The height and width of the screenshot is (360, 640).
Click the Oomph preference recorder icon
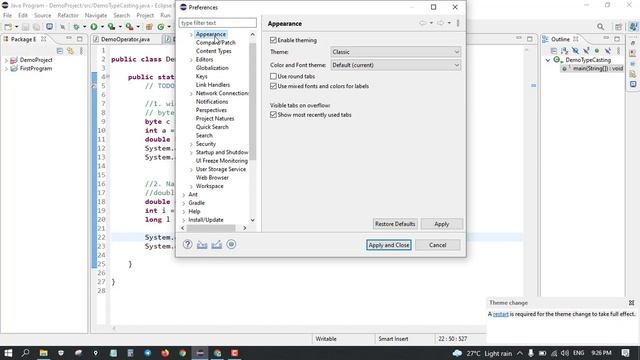click(231, 244)
